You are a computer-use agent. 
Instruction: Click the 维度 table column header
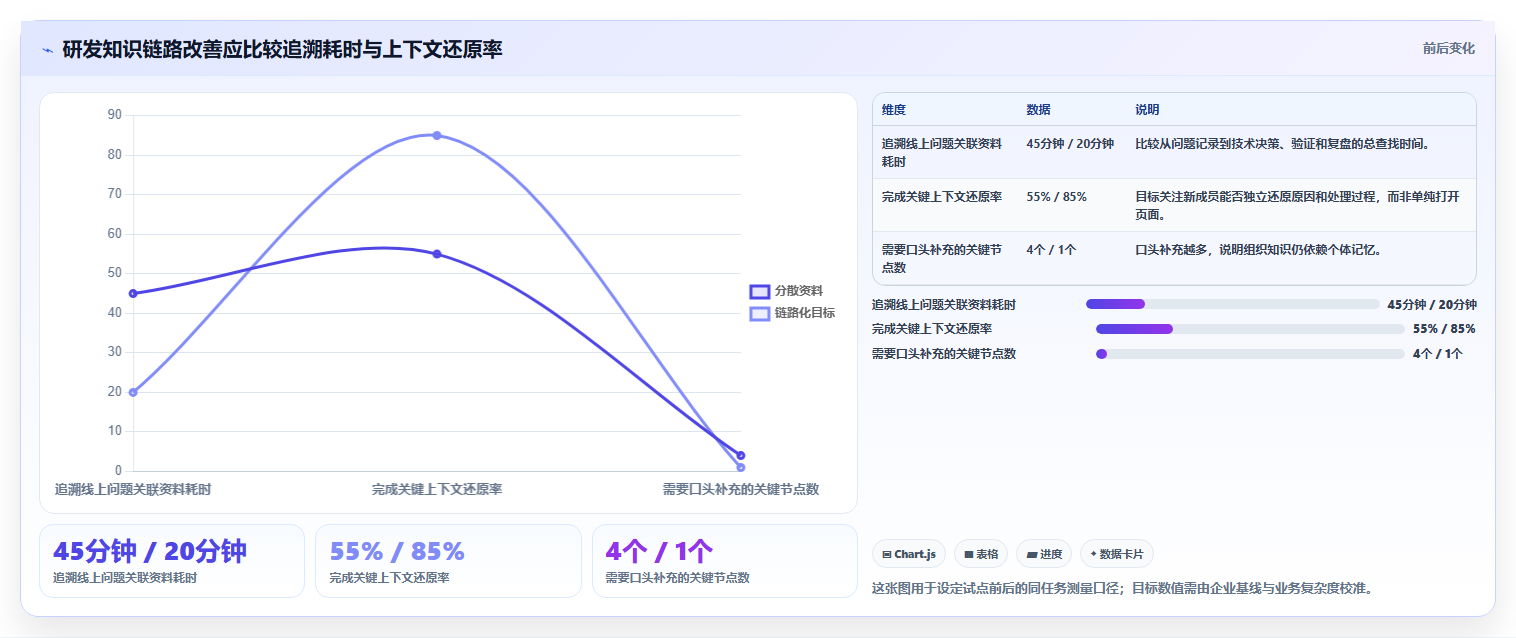[x=894, y=110]
